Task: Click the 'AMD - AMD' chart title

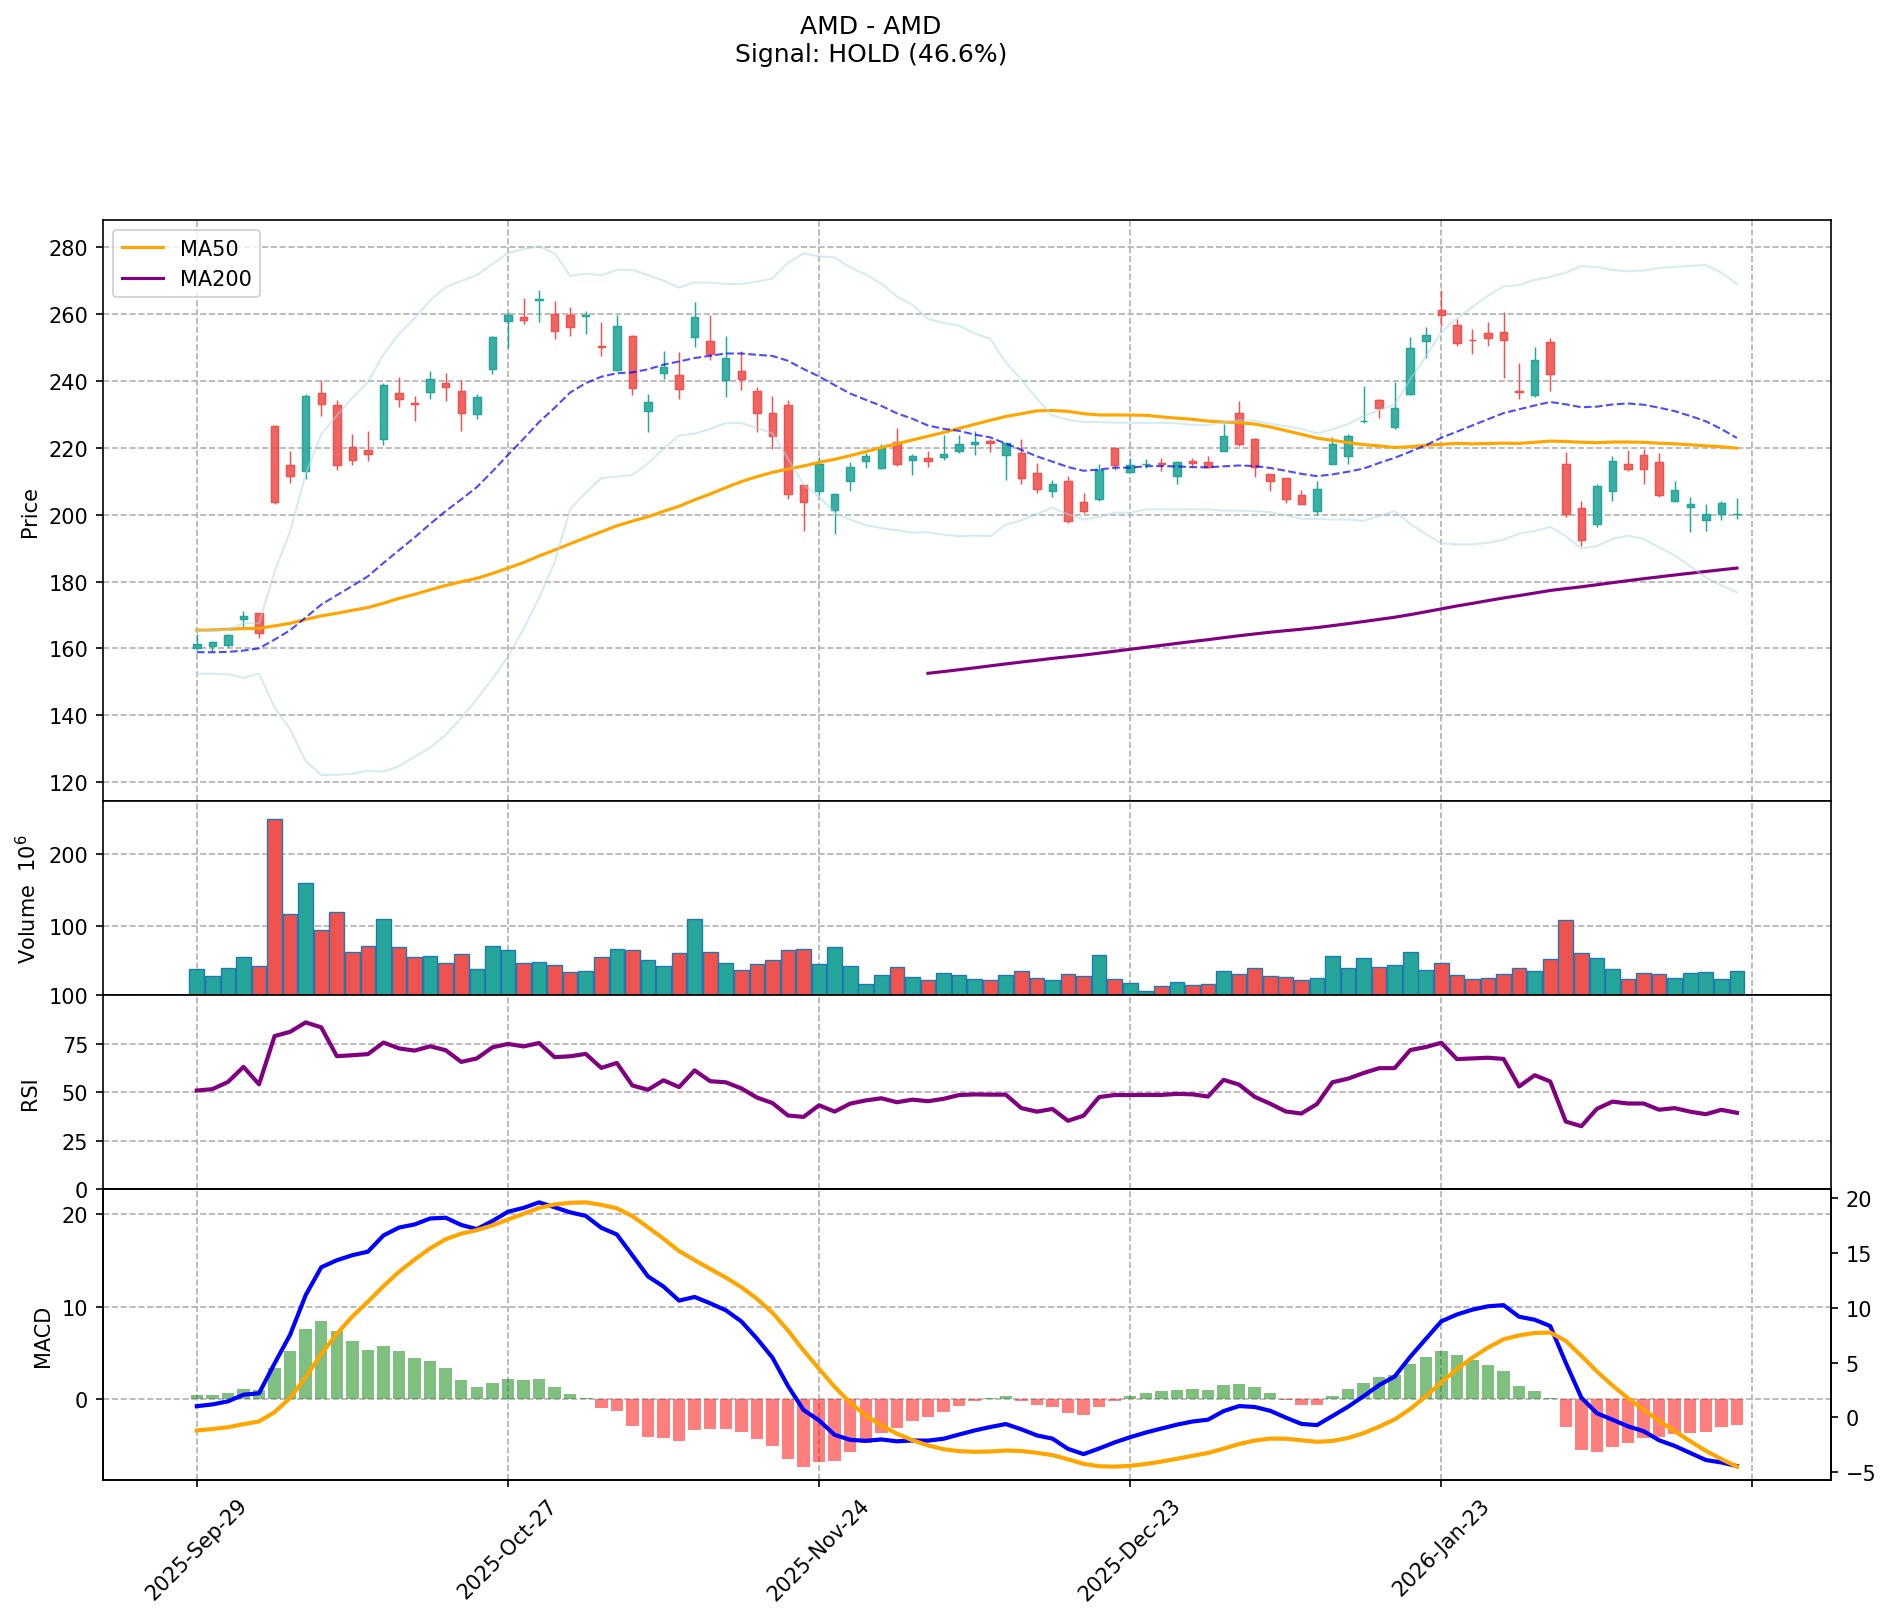Action: coord(870,26)
